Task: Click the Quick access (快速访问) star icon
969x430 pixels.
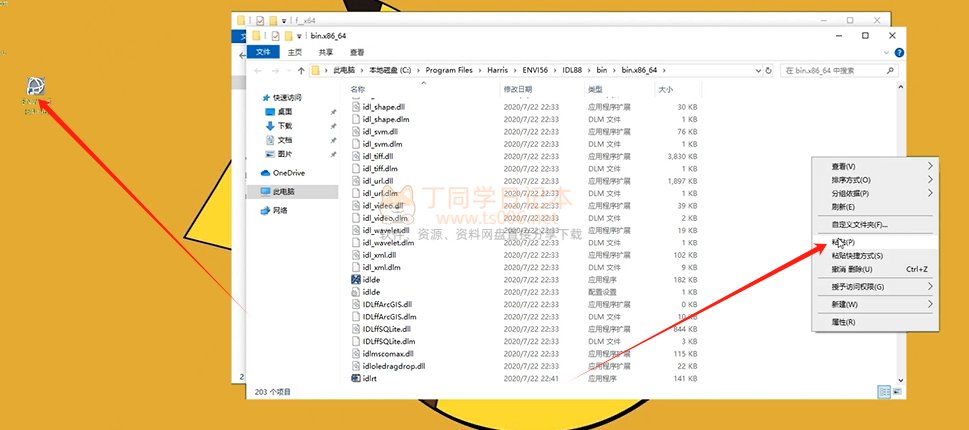Action: click(x=266, y=98)
